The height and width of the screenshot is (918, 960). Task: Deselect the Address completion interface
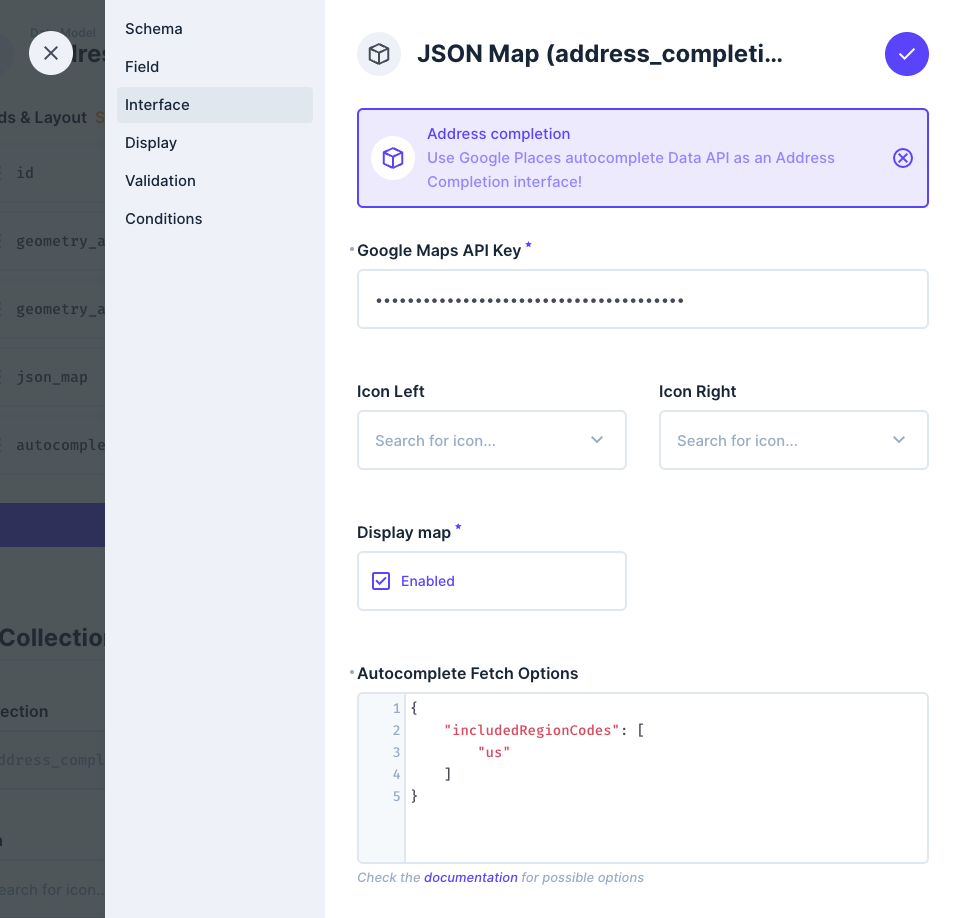(902, 158)
